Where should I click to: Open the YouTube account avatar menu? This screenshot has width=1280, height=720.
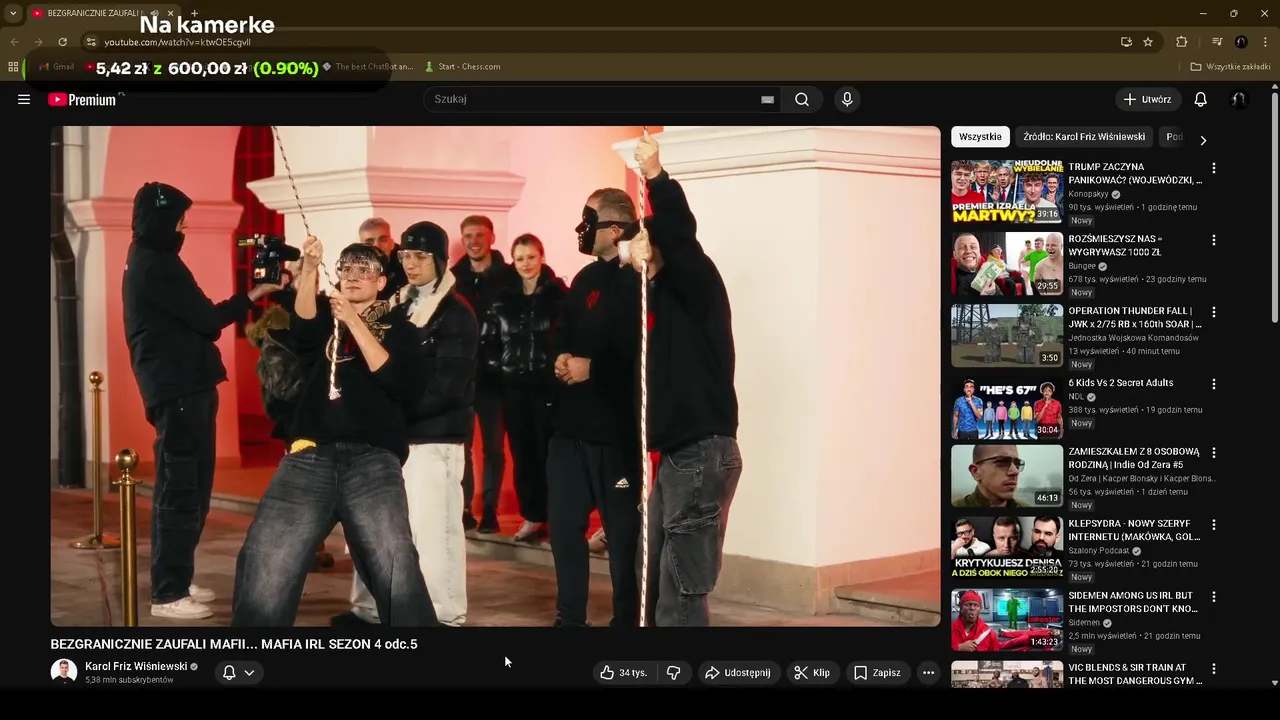(1238, 99)
